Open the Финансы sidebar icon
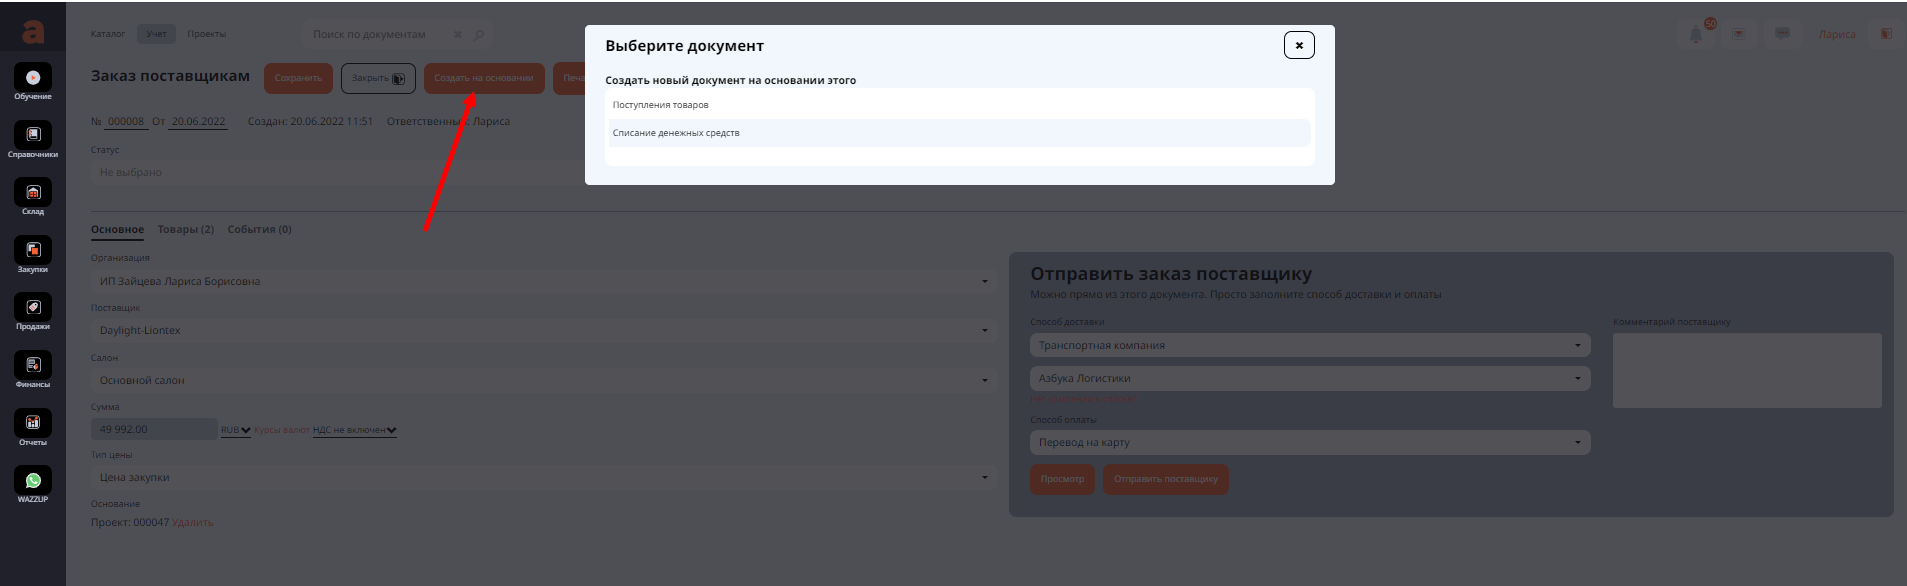The image size is (1907, 586). click(x=33, y=365)
